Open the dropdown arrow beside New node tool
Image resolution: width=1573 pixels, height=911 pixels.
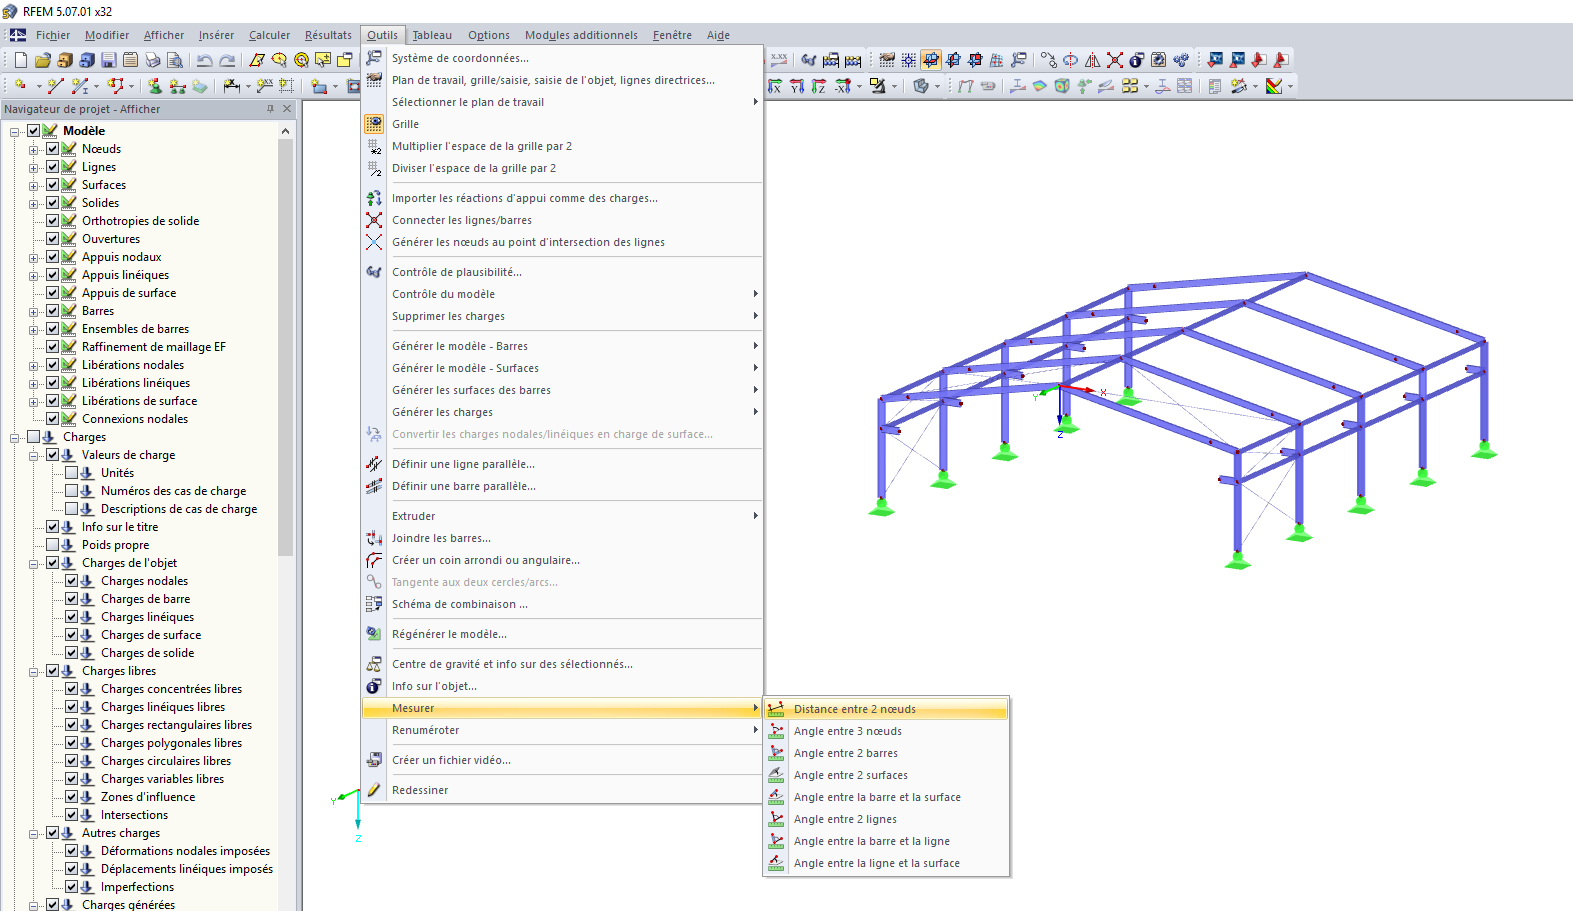click(x=39, y=86)
